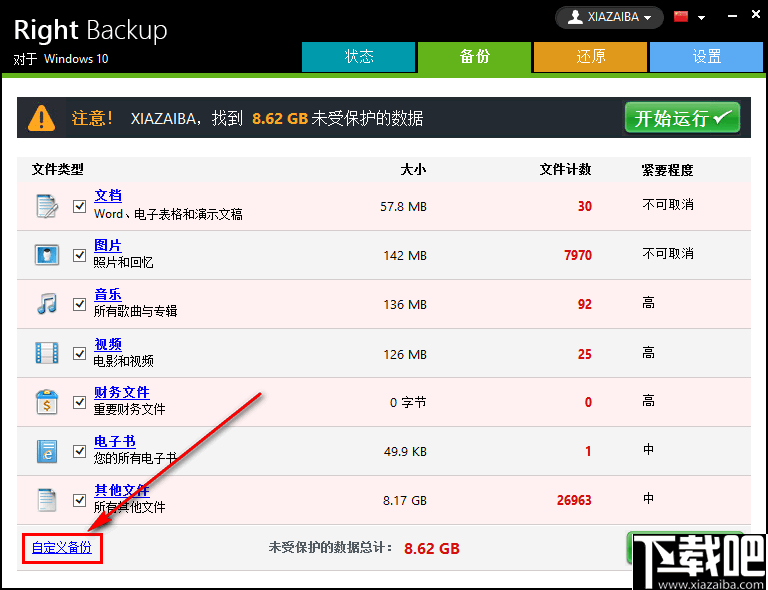This screenshot has width=768, height=590.
Task: Click the 136 MB size value
Action: click(405, 305)
